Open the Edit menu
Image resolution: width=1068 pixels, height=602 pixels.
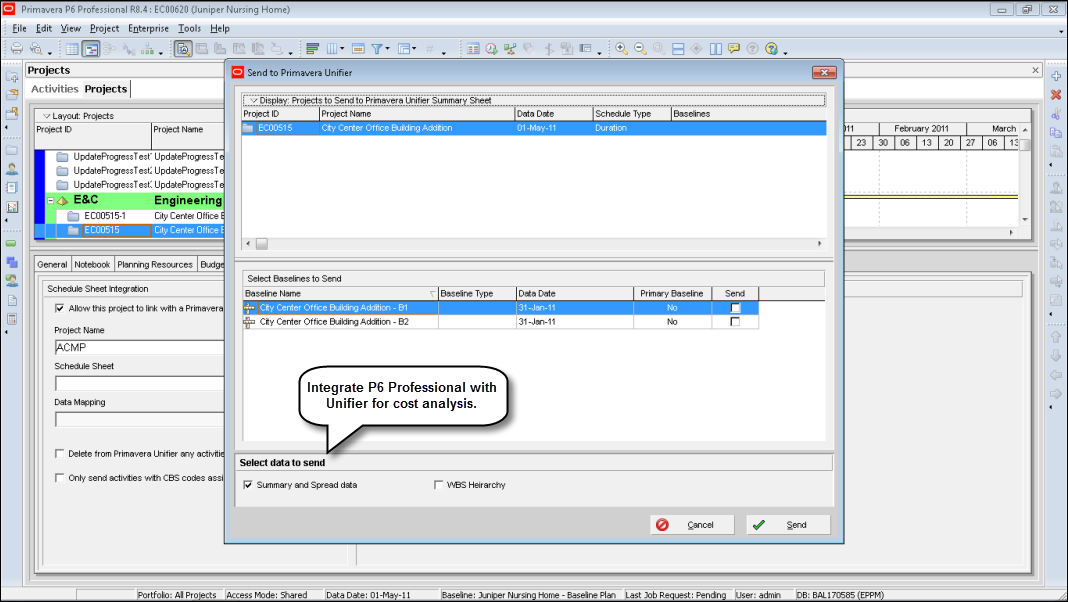click(x=44, y=29)
